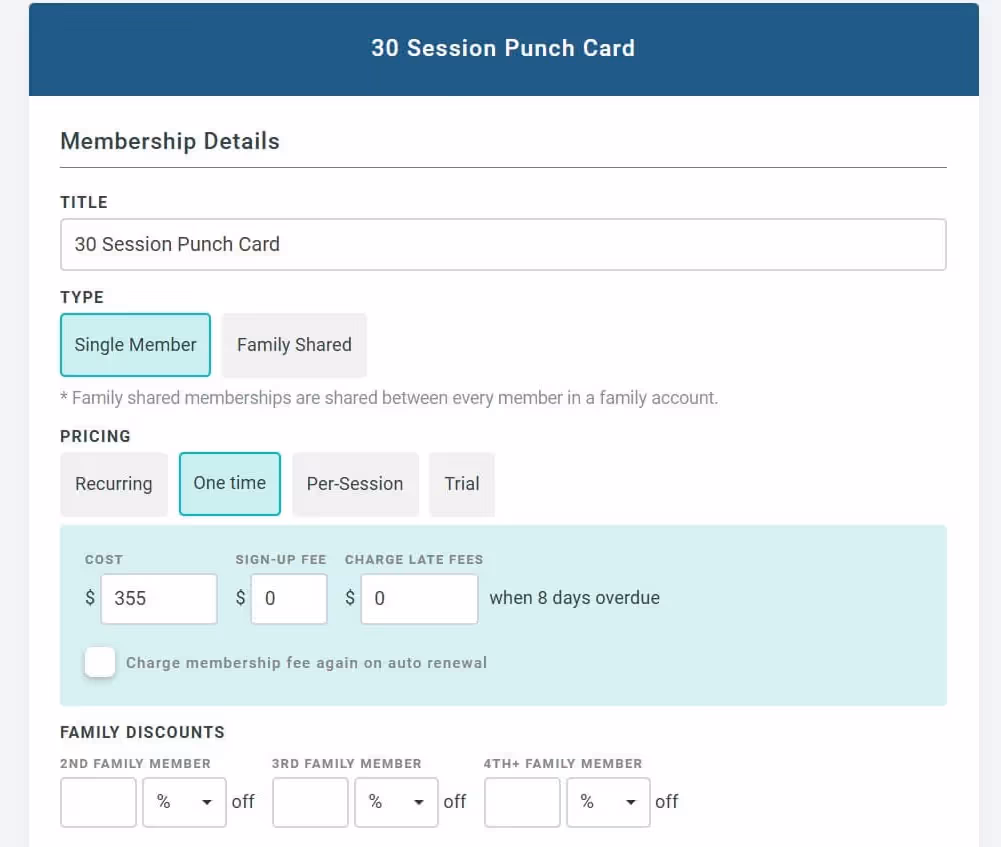Screen dimensions: 1001x847
Task: Click the 3rd family member discount value box
Action: [310, 802]
